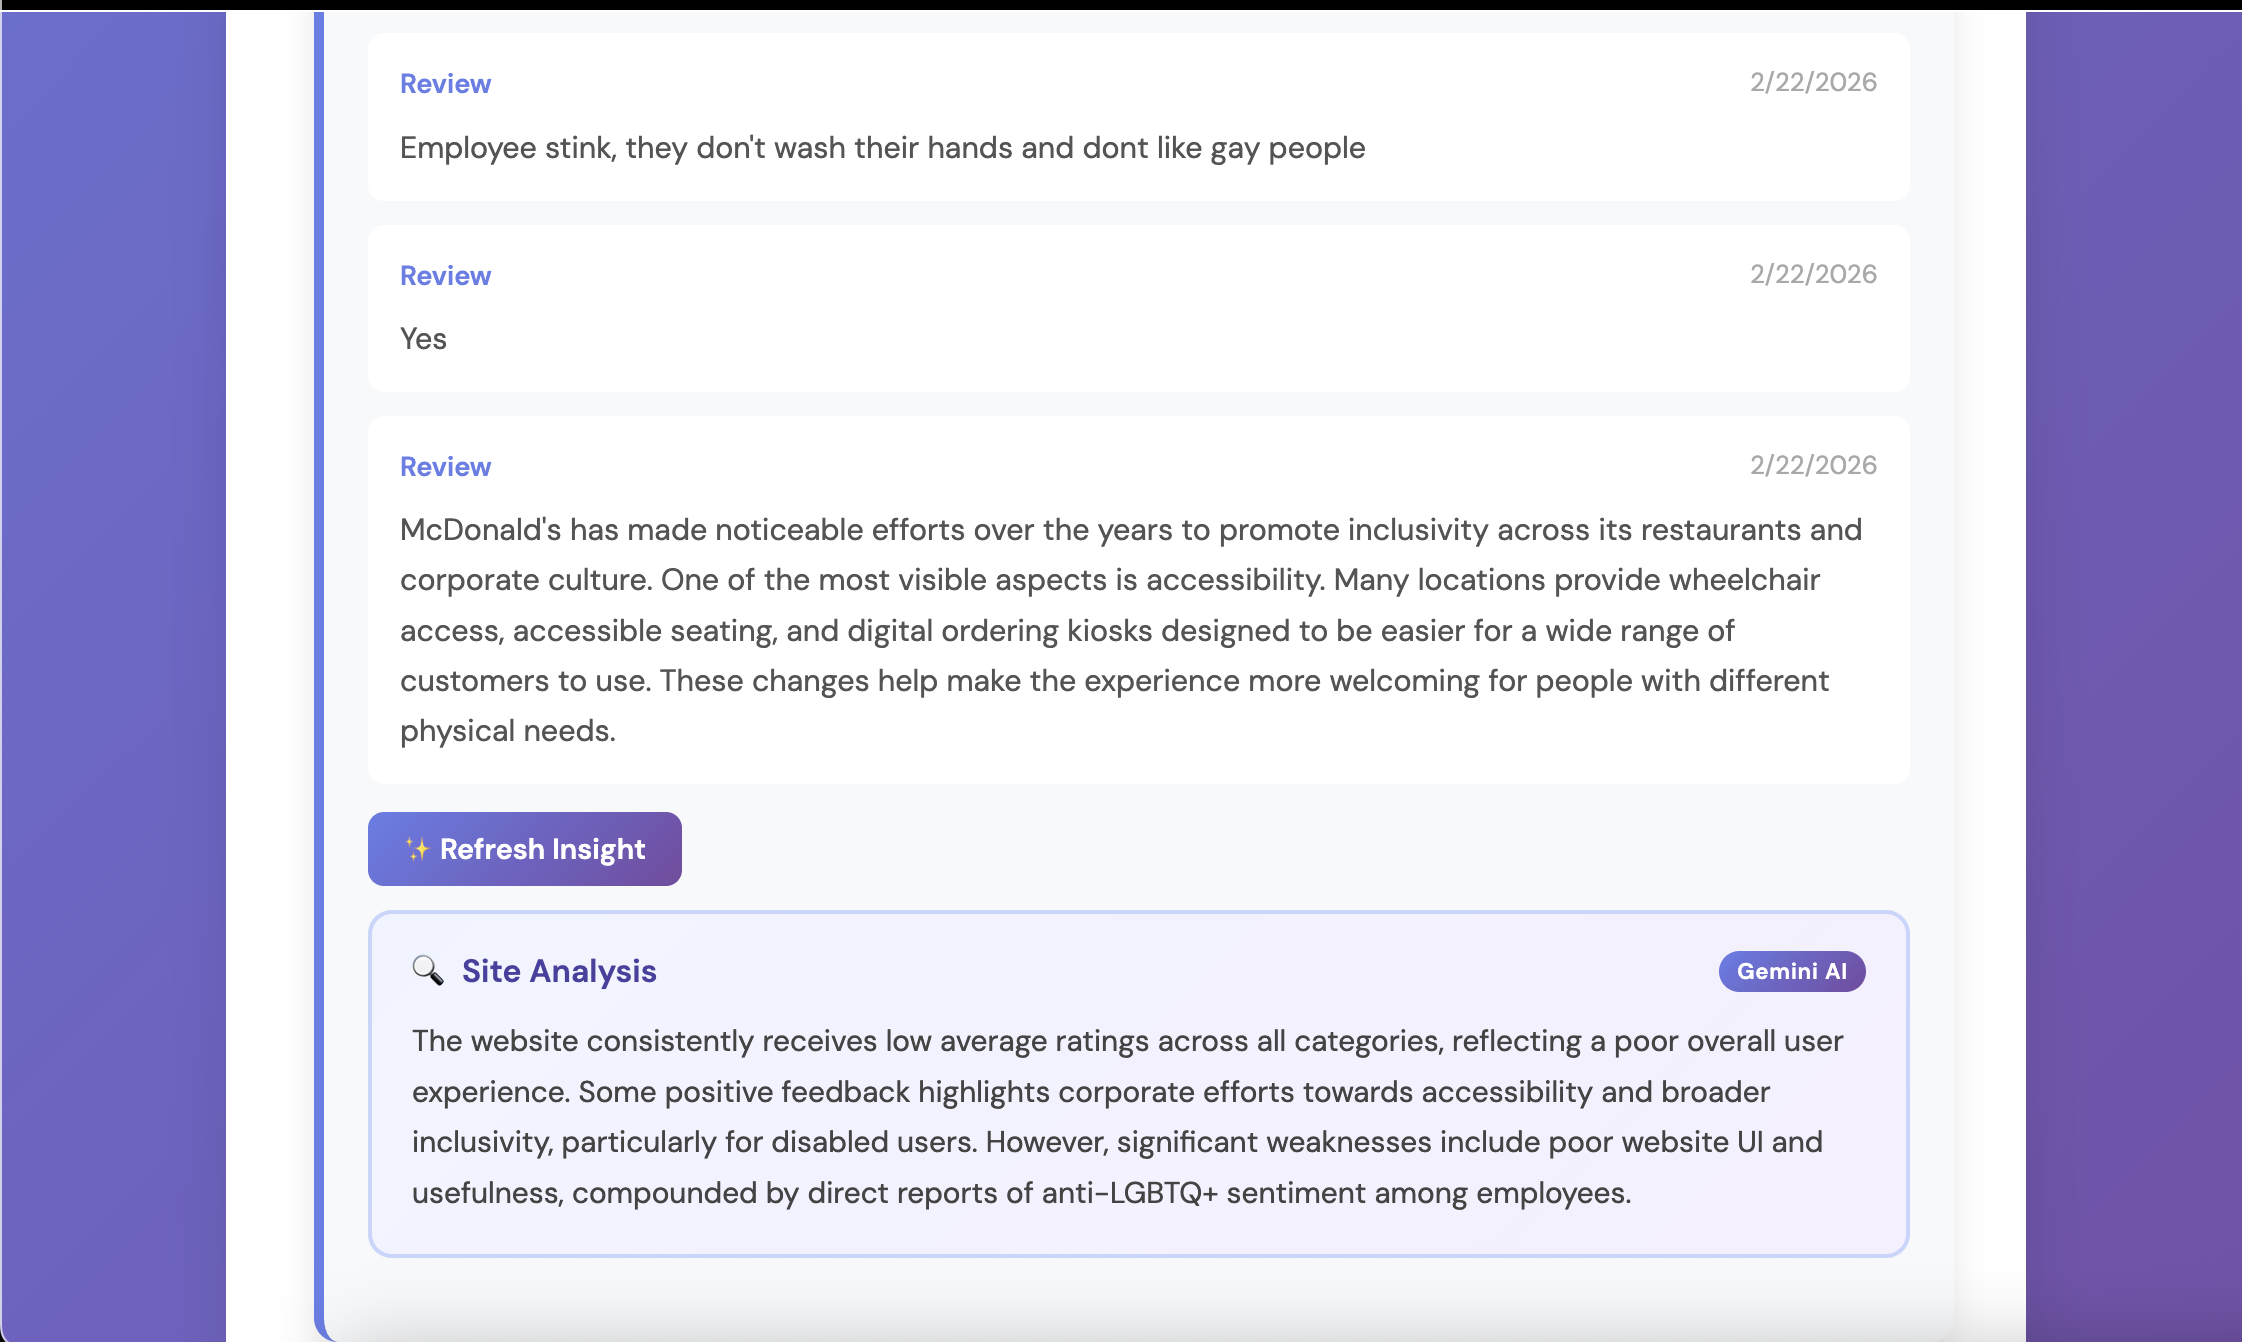Click the Gemini AI badge
2242x1342 pixels.
[x=1791, y=971]
